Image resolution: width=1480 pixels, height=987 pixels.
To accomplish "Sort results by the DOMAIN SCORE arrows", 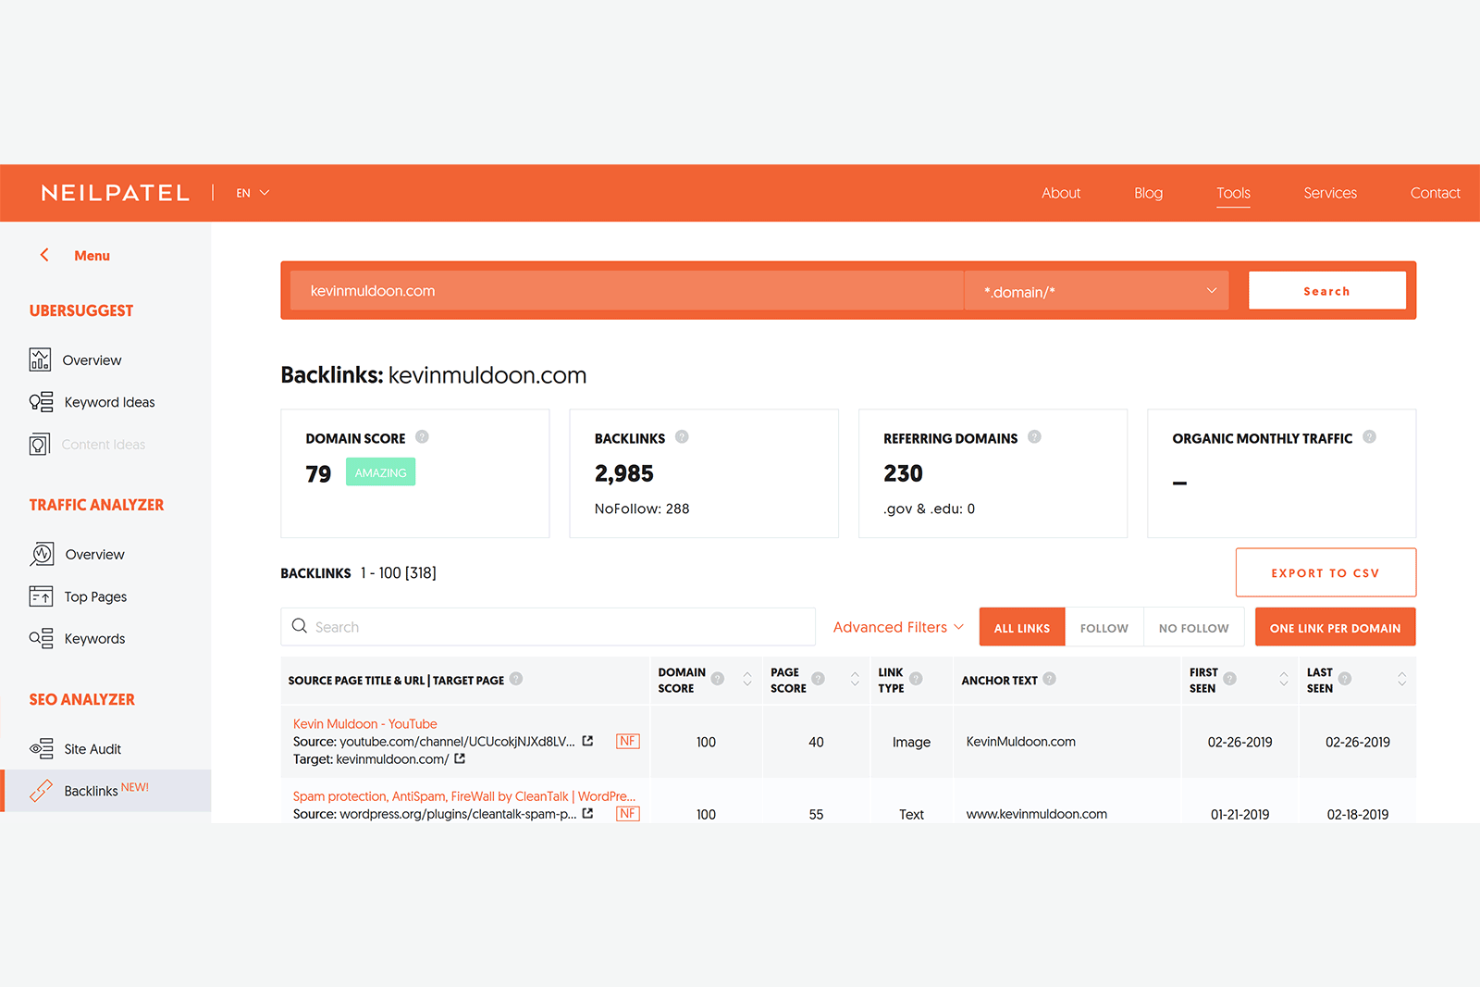I will click(x=747, y=680).
